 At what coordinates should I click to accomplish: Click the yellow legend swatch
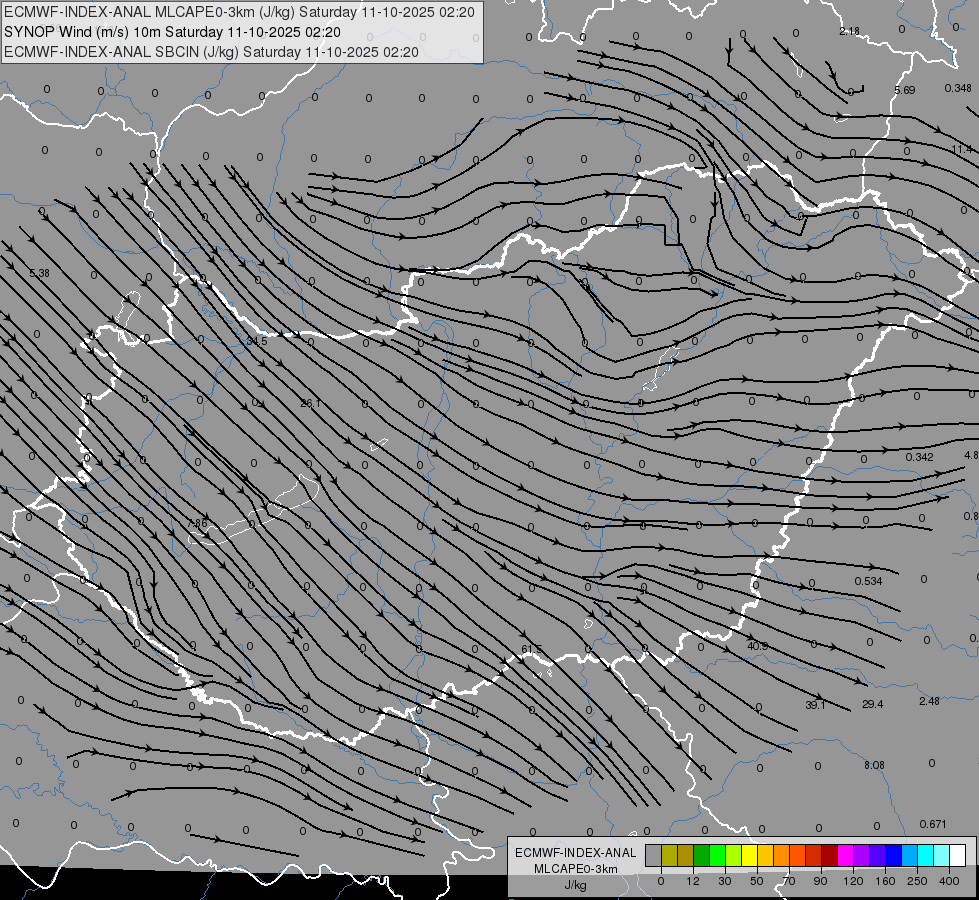[749, 855]
